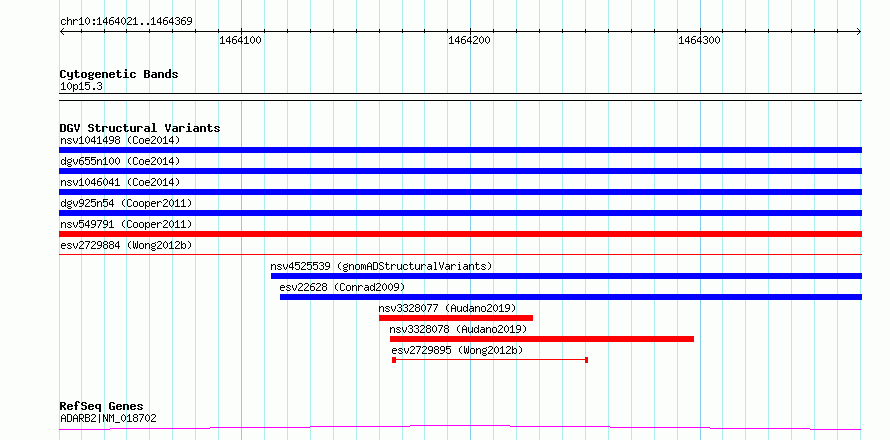Image resolution: width=890 pixels, height=440 pixels.
Task: Click the red capped line for esv2729895
Action: click(490, 360)
